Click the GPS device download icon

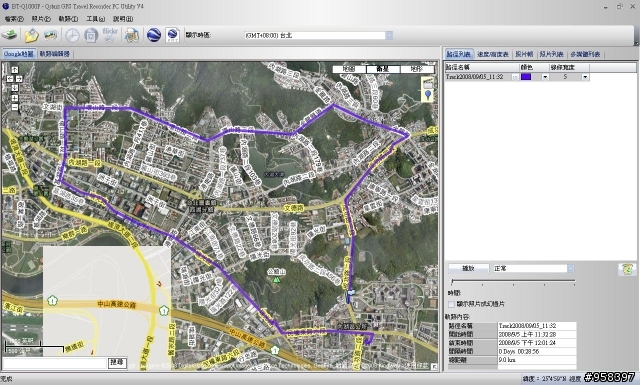pyautogui.click(x=9, y=35)
